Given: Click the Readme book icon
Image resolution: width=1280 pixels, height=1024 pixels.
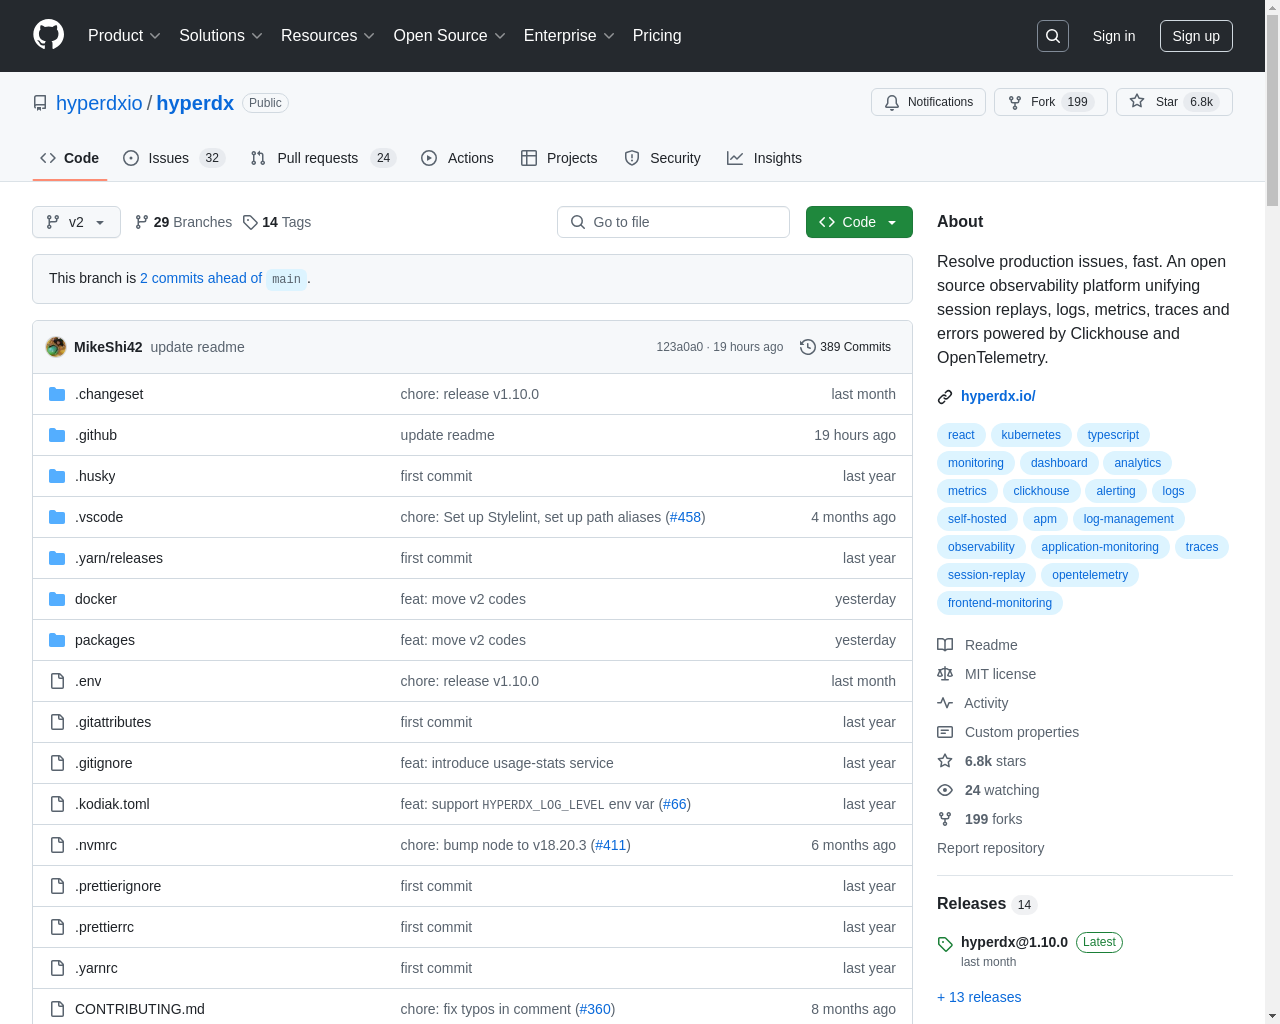Looking at the screenshot, I should [945, 645].
